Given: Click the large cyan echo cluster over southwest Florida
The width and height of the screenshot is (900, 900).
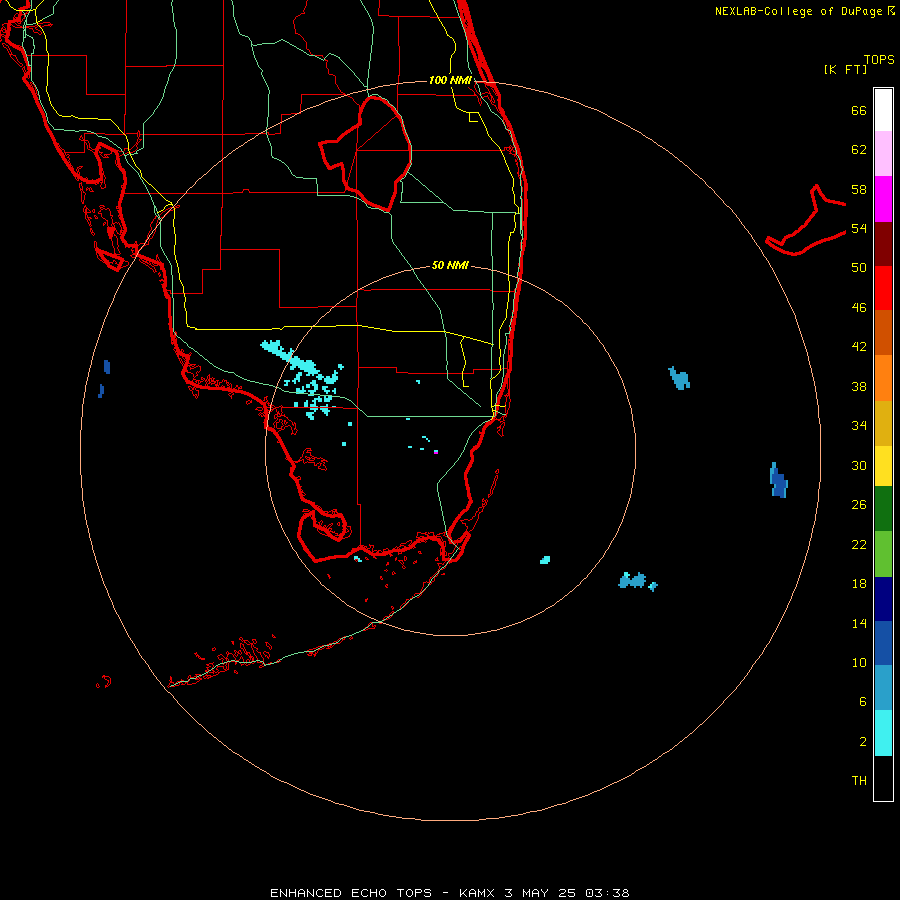Looking at the screenshot, I should [303, 377].
